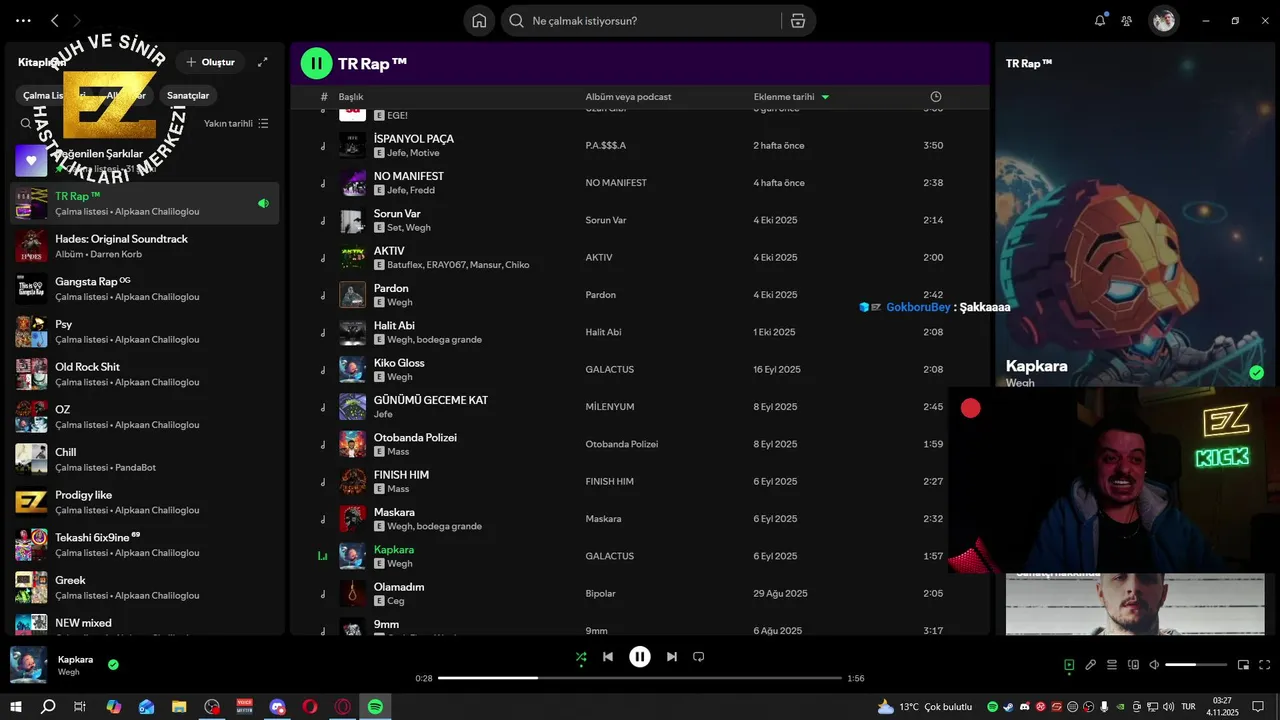1280x720 pixels.
Task: Toggle shuffle mode
Action: pyautogui.click(x=581, y=657)
